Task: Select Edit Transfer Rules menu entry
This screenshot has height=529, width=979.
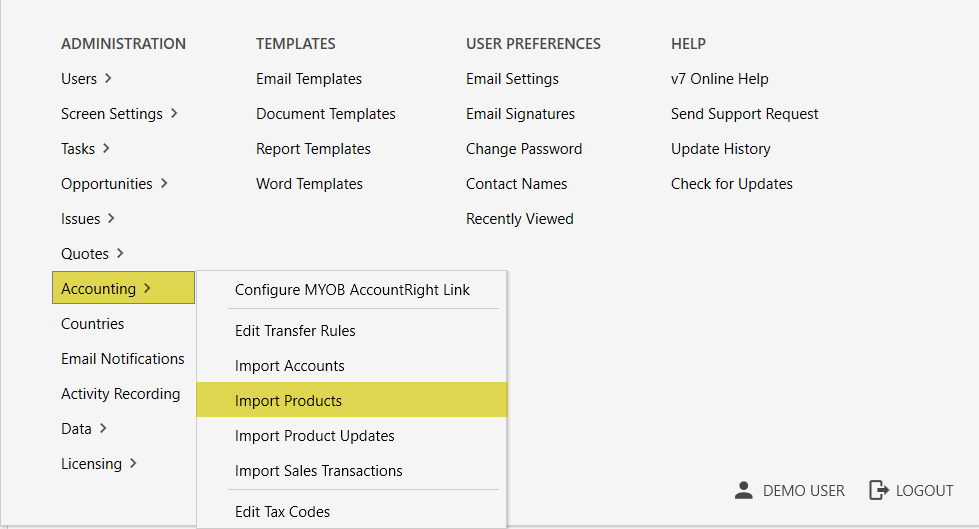Action: pos(295,331)
